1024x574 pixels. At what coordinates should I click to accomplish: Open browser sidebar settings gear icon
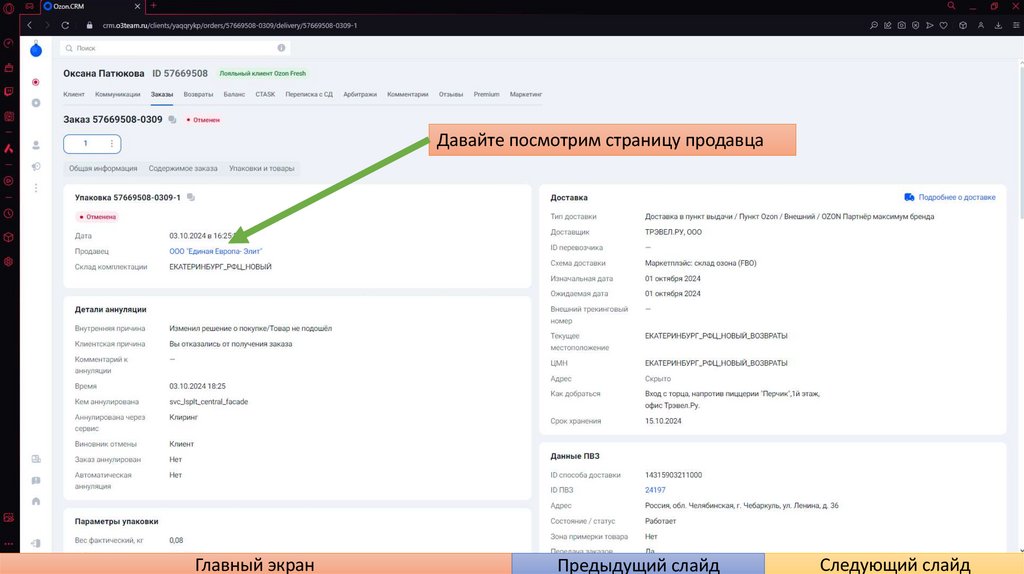point(8,261)
